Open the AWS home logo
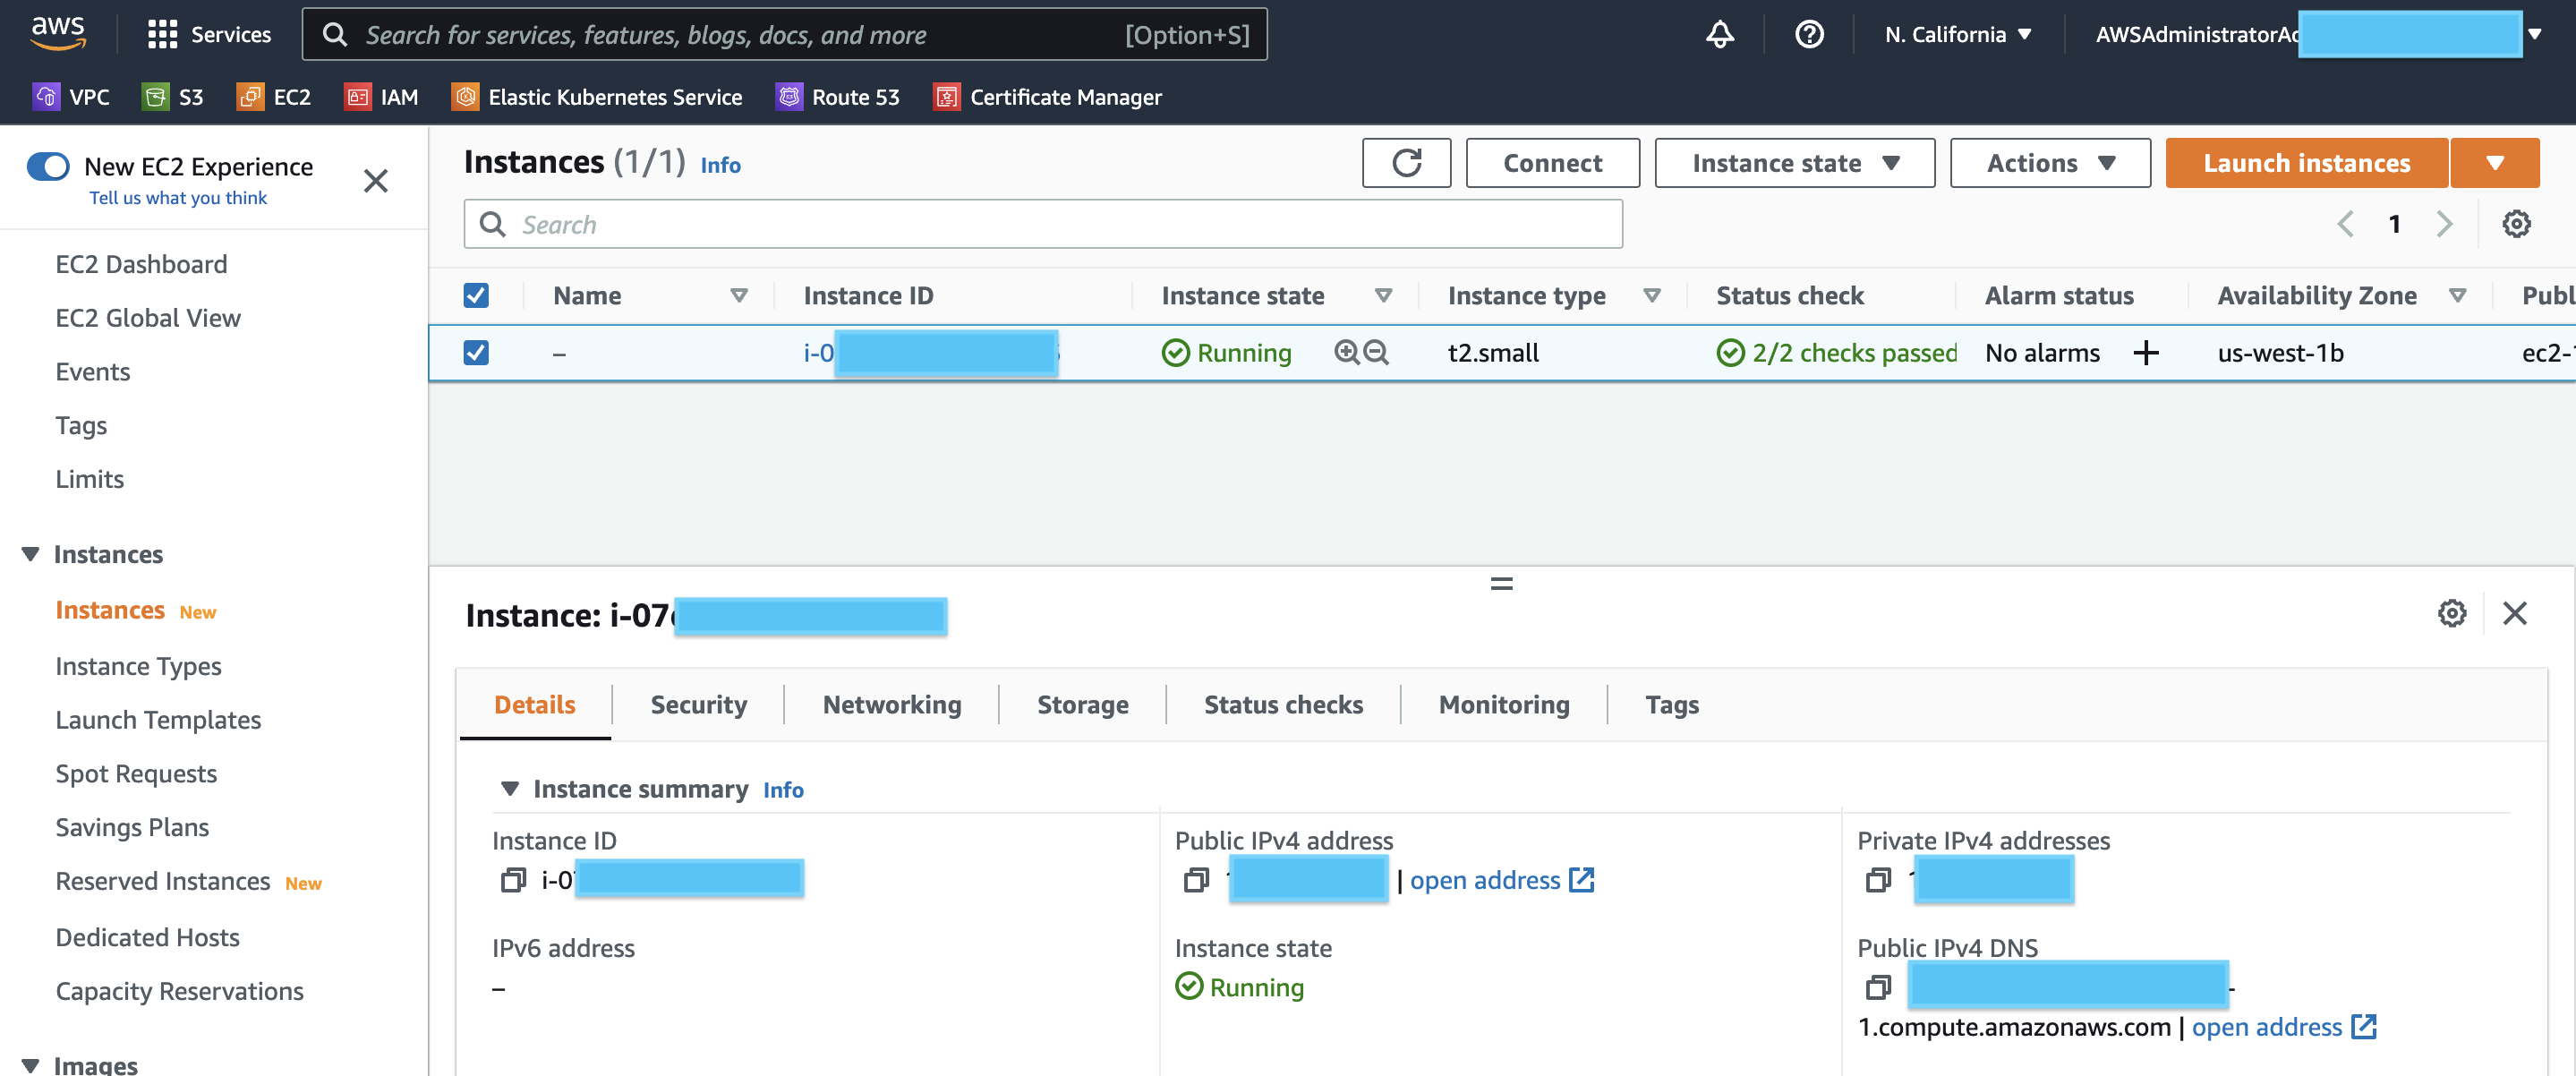 [58, 33]
